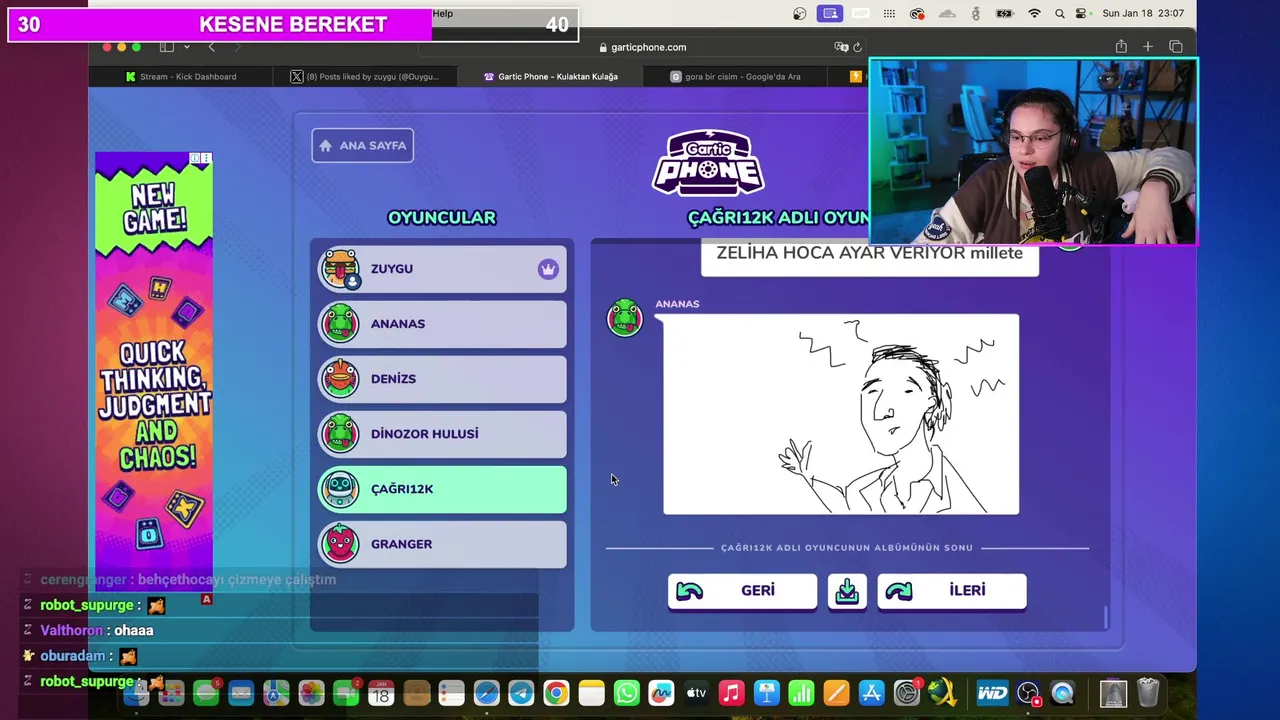Select Gartic Phone - Kulaktan Kulağa tab
The width and height of the screenshot is (1280, 720).
coord(551,77)
